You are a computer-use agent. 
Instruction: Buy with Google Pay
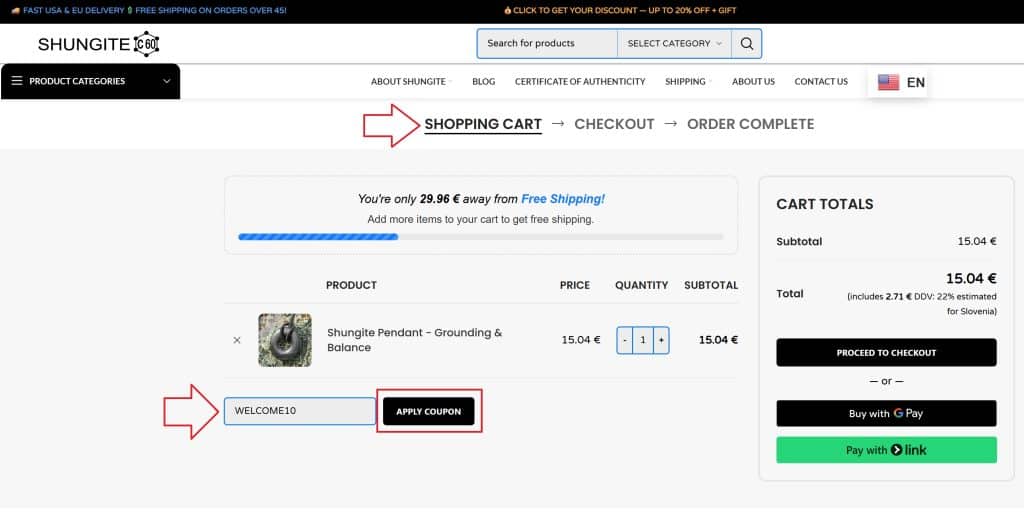tap(886, 413)
